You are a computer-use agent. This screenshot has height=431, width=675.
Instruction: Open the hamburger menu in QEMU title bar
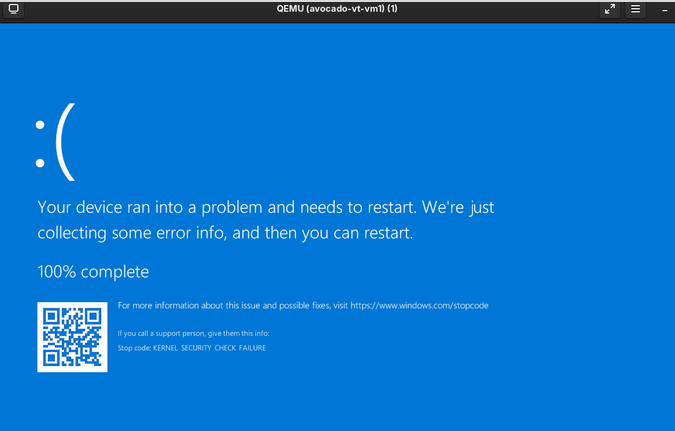635,9
